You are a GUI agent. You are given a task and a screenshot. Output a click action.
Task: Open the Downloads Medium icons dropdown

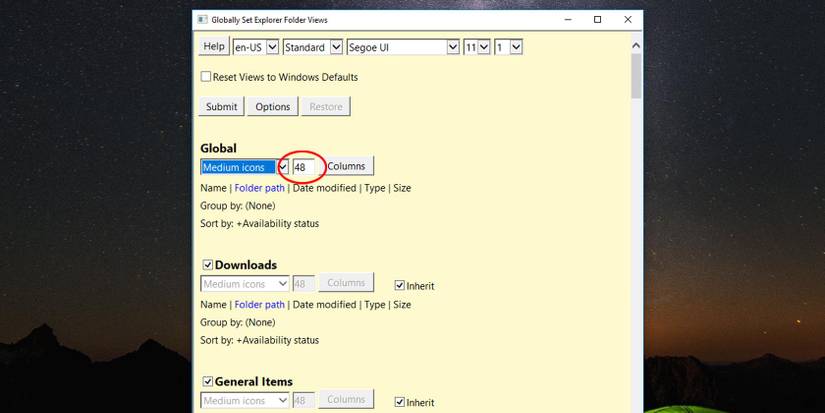coord(245,284)
